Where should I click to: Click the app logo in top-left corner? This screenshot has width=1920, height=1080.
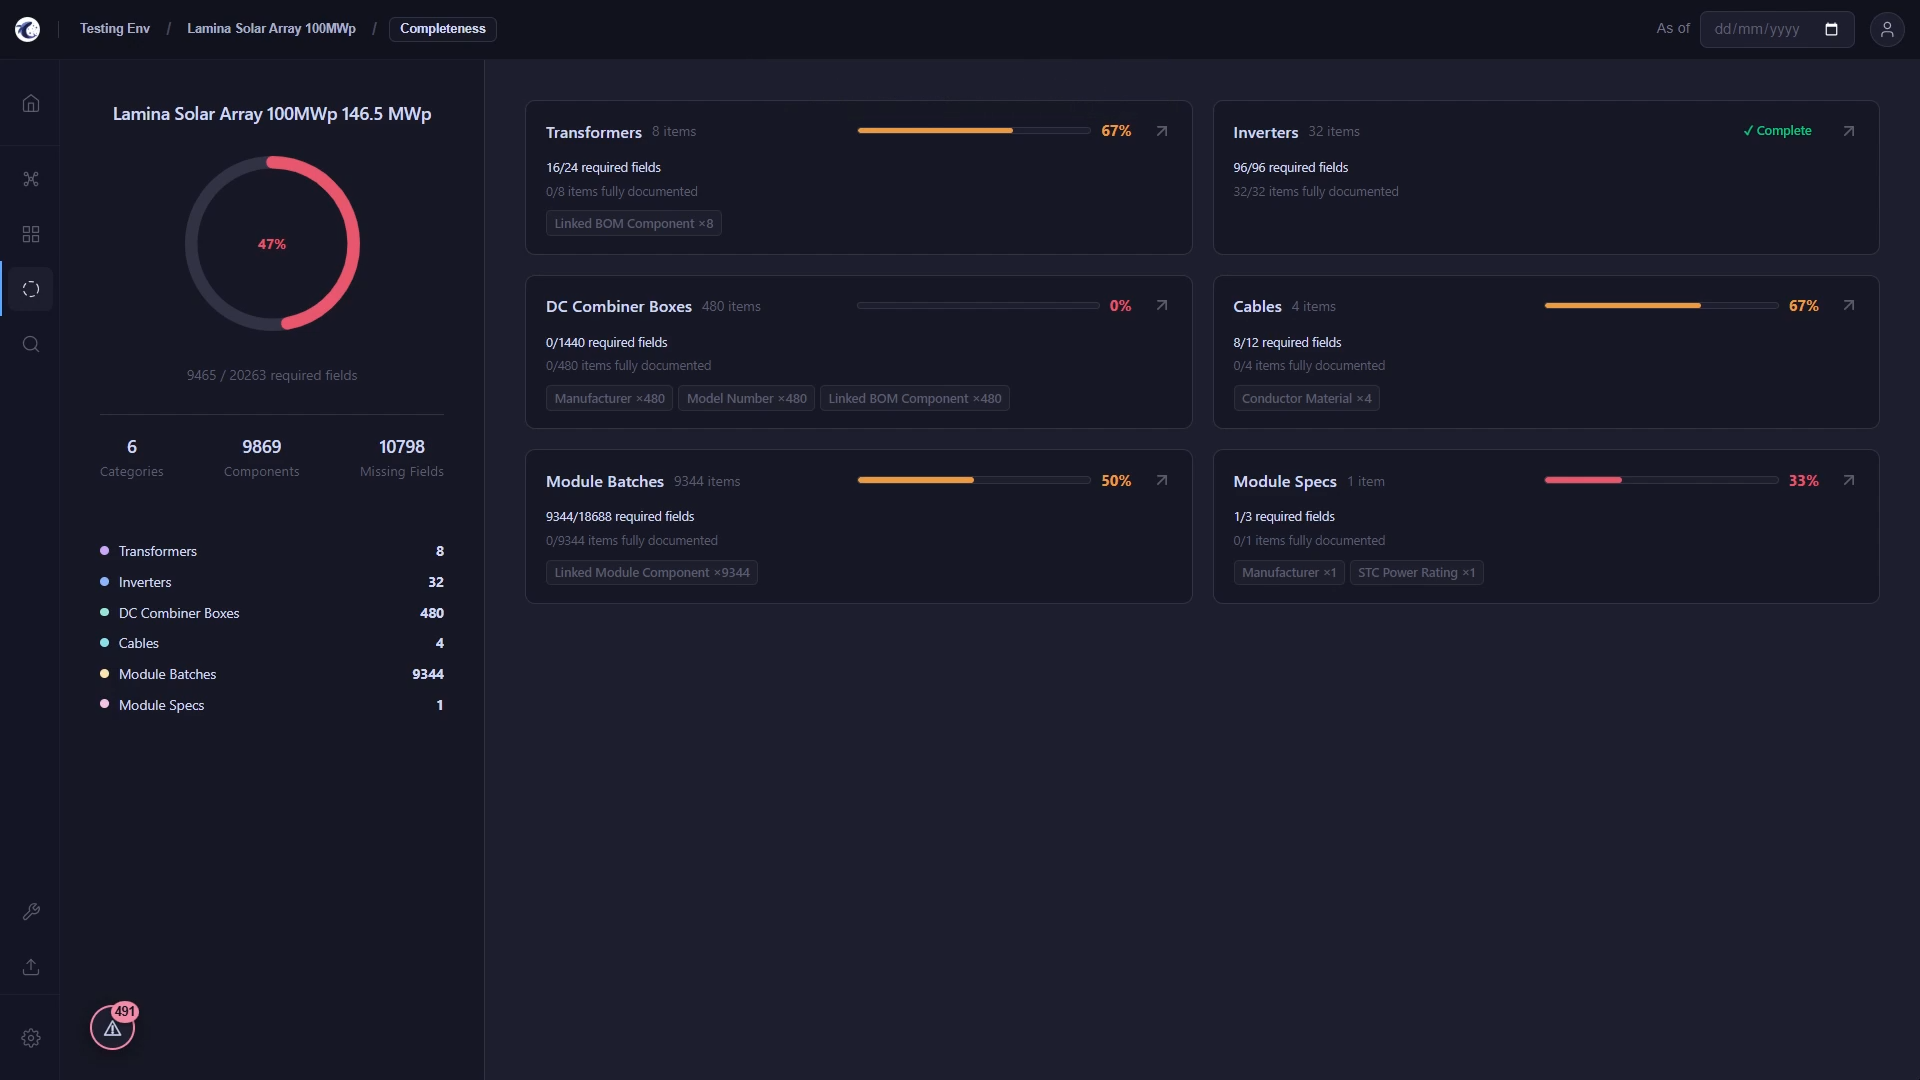pos(28,29)
